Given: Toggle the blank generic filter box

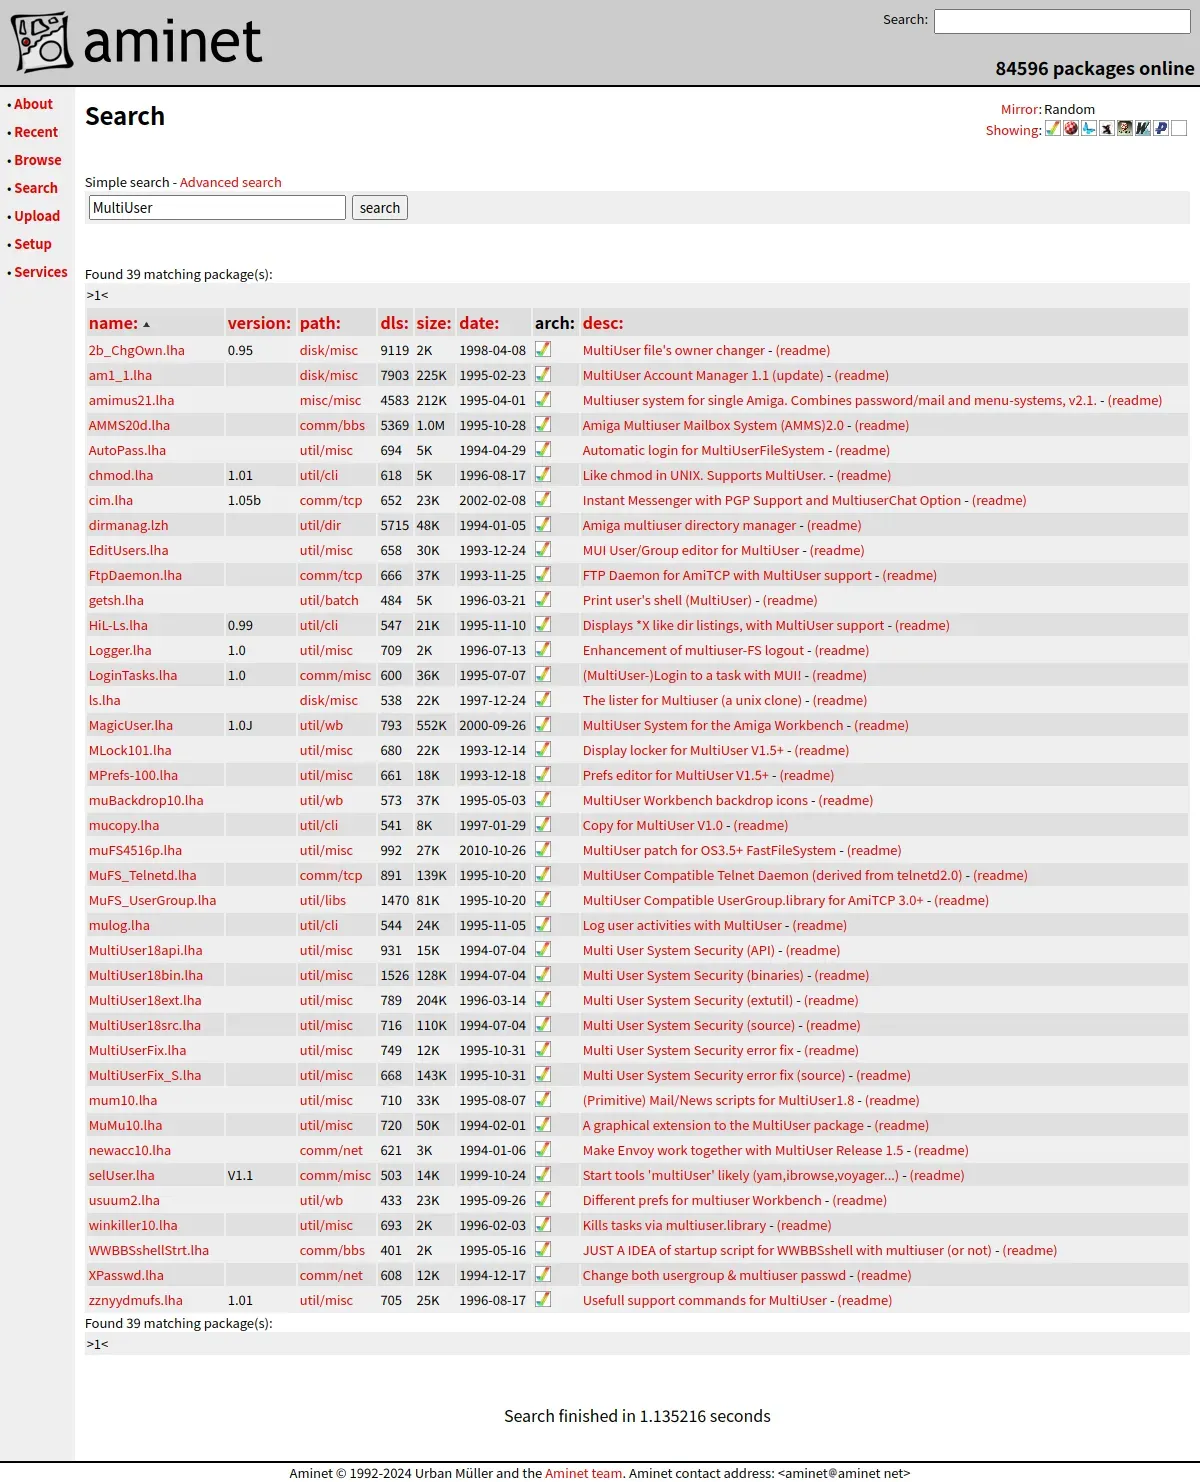Looking at the screenshot, I should tap(1179, 128).
